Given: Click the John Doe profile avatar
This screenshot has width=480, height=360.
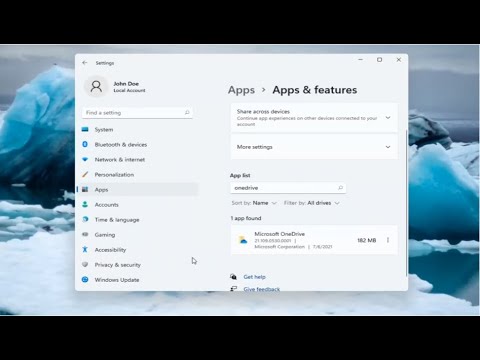Looking at the screenshot, I should click(96, 87).
